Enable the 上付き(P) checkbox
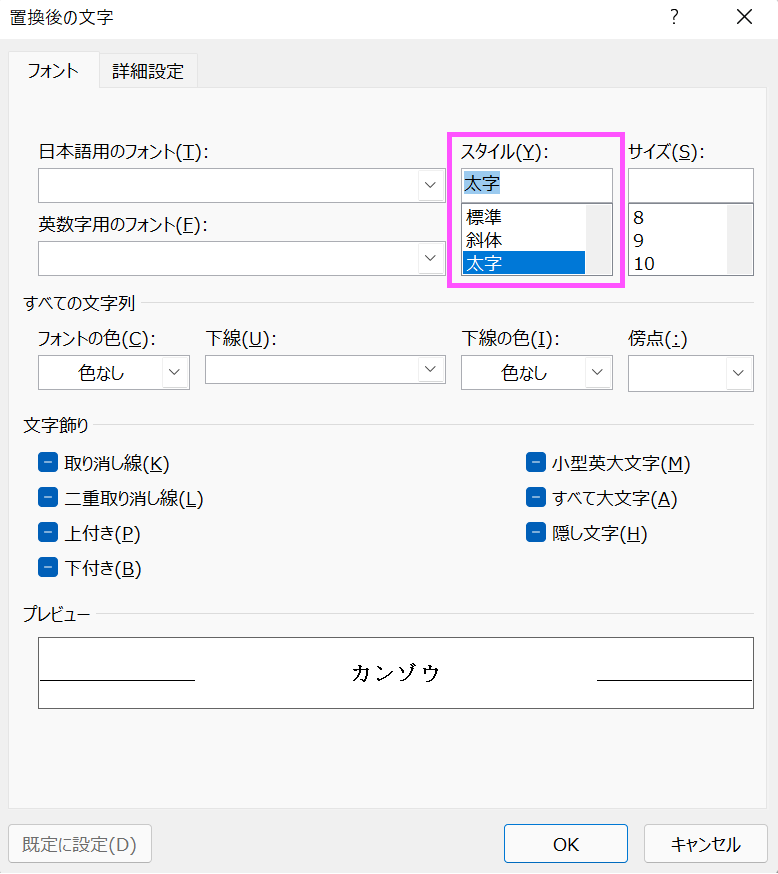Image resolution: width=778 pixels, height=874 pixels. tap(48, 532)
